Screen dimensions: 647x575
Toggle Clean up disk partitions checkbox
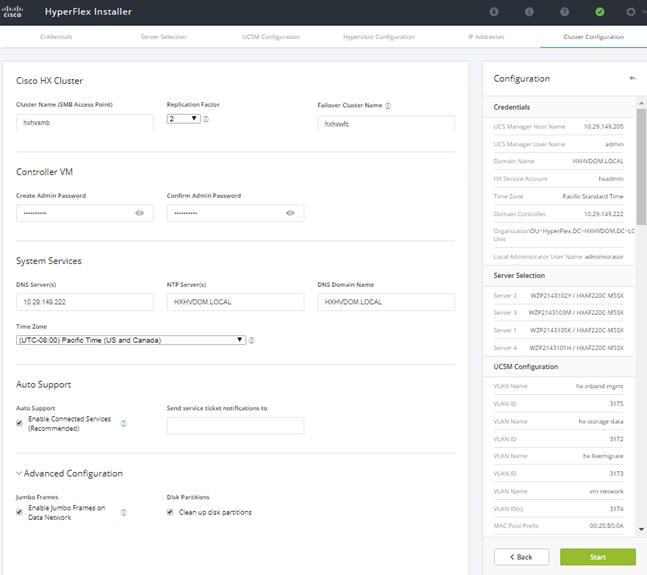(x=170, y=512)
